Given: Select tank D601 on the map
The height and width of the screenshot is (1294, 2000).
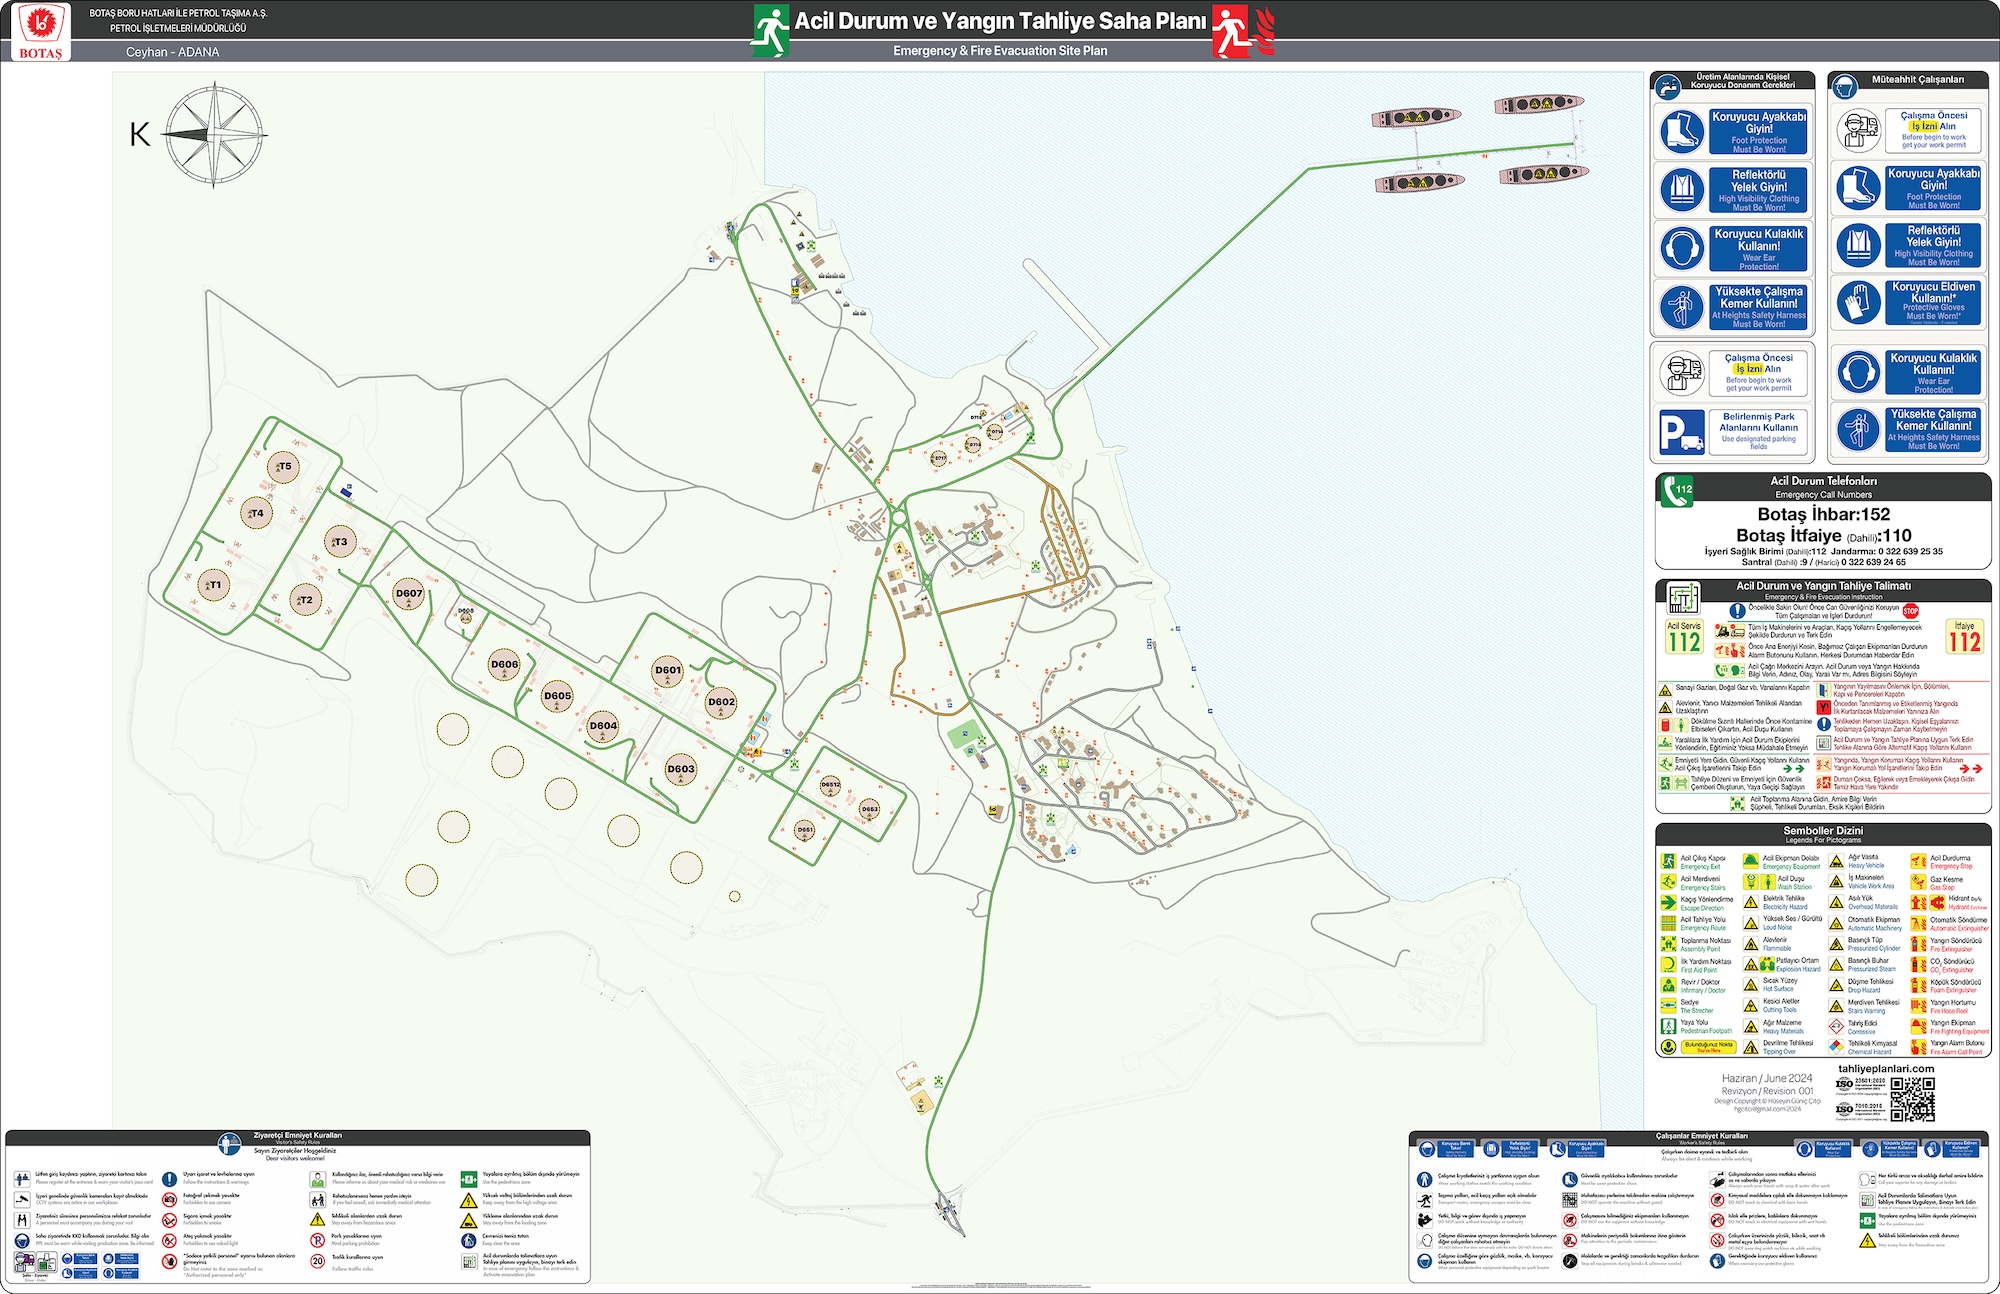Looking at the screenshot, I should [x=667, y=671].
